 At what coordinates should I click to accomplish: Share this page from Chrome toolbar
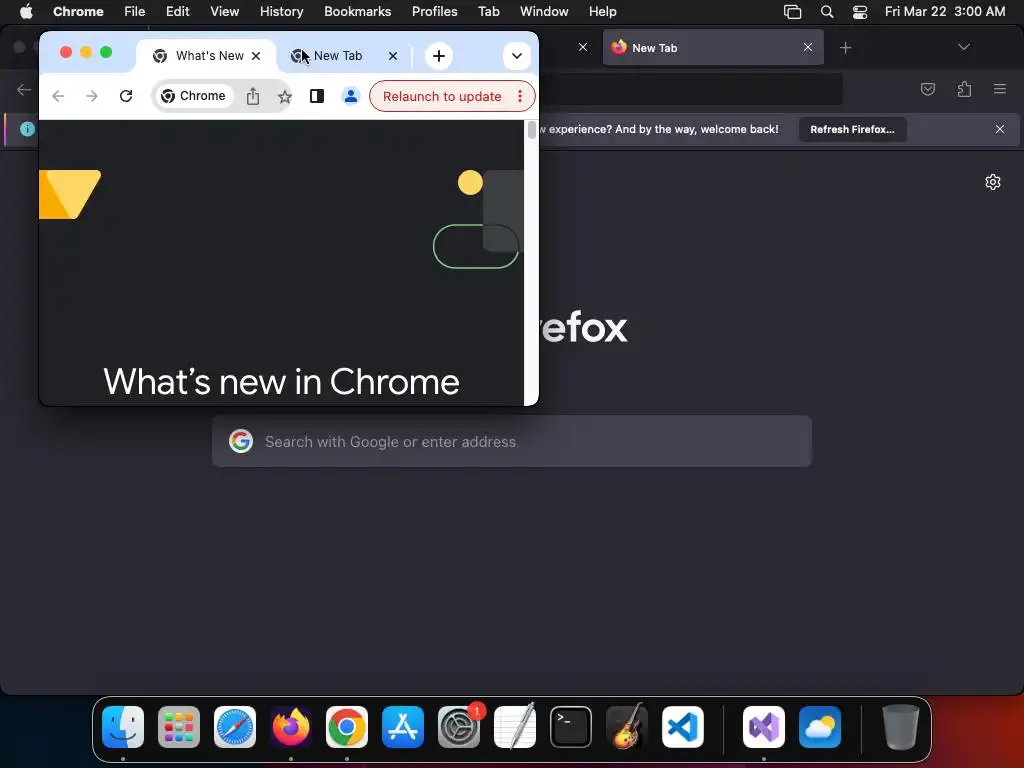[253, 97]
